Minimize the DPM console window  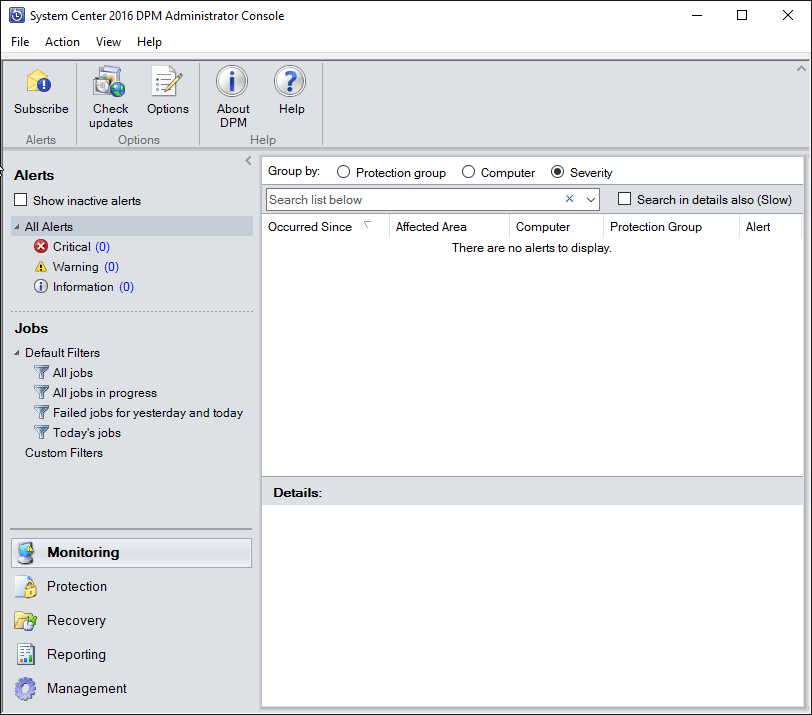pyautogui.click(x=697, y=16)
